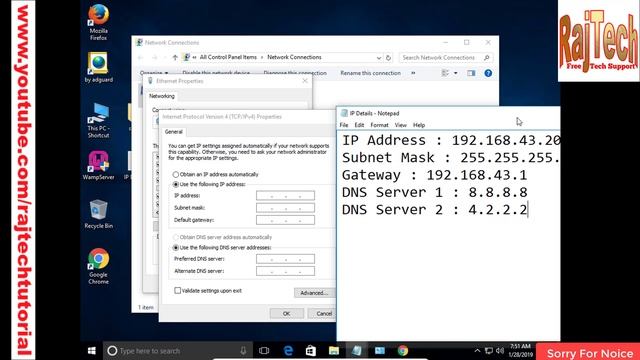
Task: Open volume control tray icon
Action: point(500,351)
